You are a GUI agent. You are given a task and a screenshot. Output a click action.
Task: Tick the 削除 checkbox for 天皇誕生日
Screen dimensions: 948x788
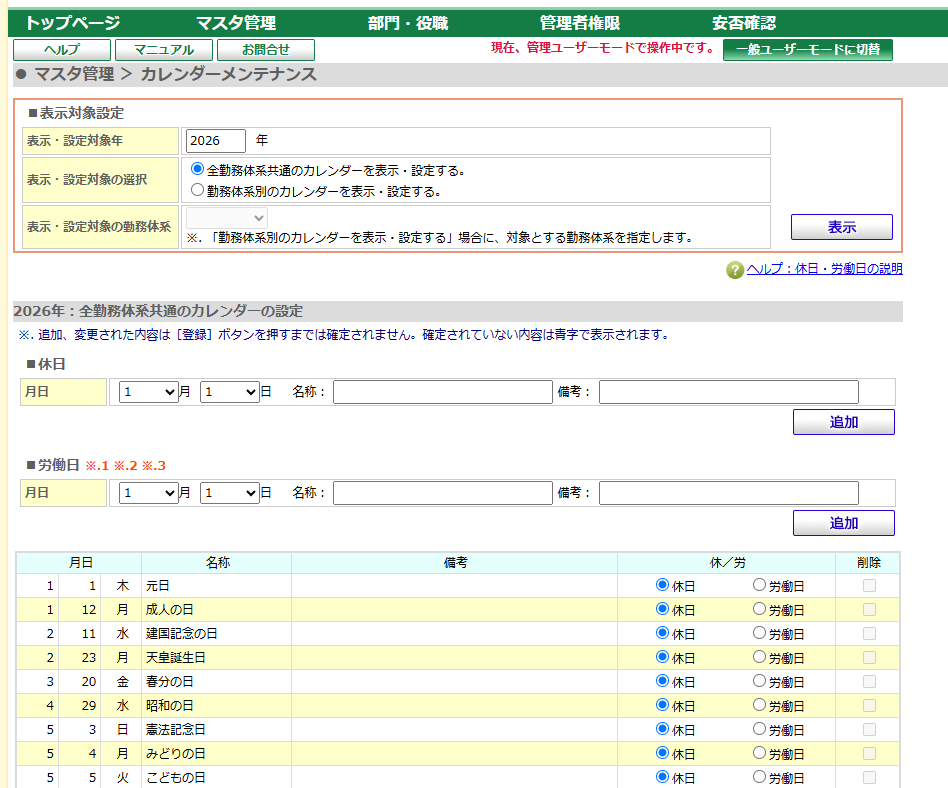[869, 657]
